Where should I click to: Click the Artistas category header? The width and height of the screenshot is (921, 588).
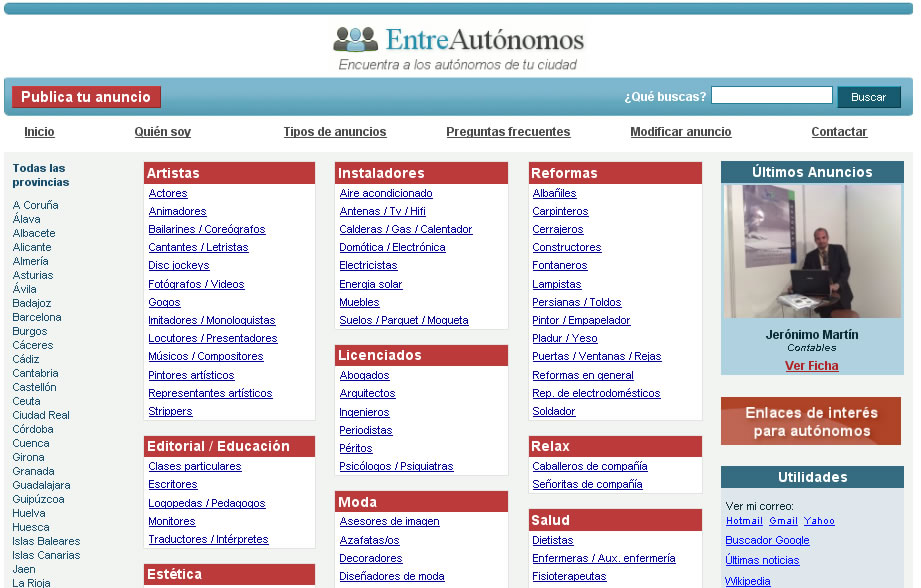coord(229,173)
